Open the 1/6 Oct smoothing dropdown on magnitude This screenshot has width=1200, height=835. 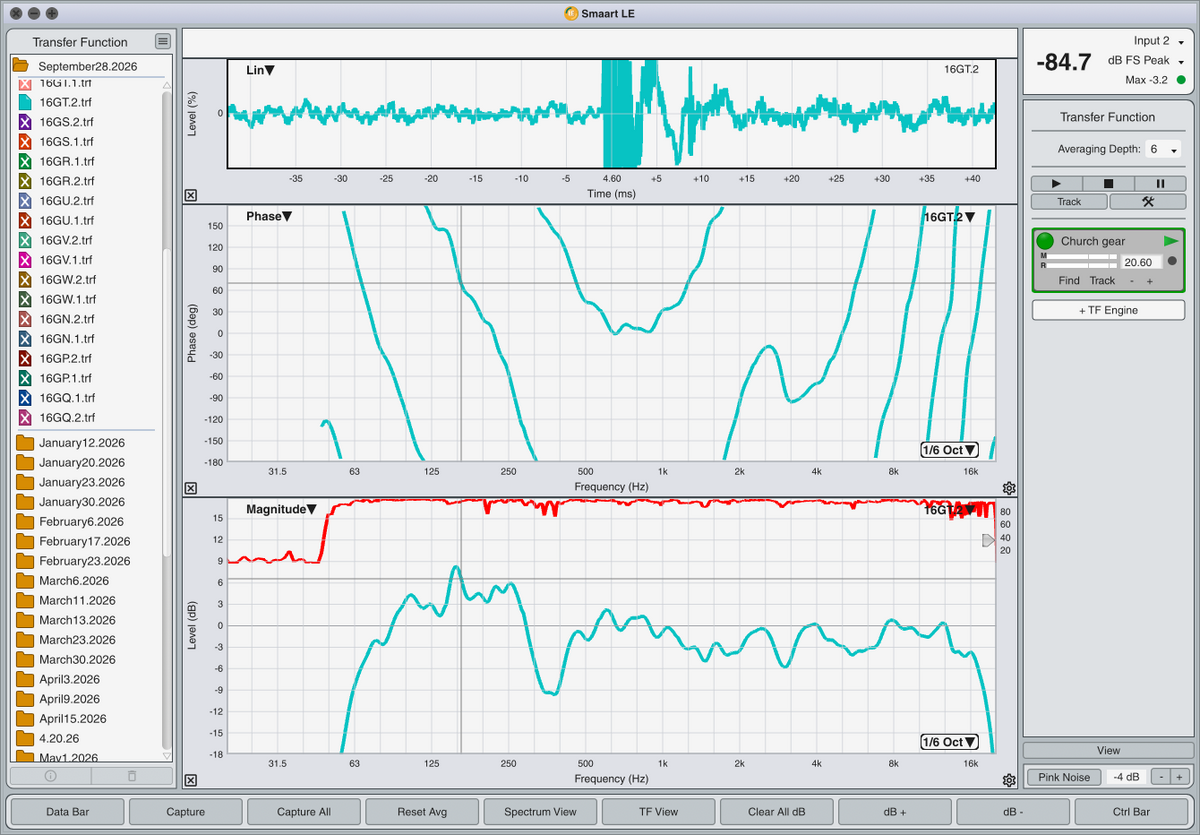coord(947,742)
